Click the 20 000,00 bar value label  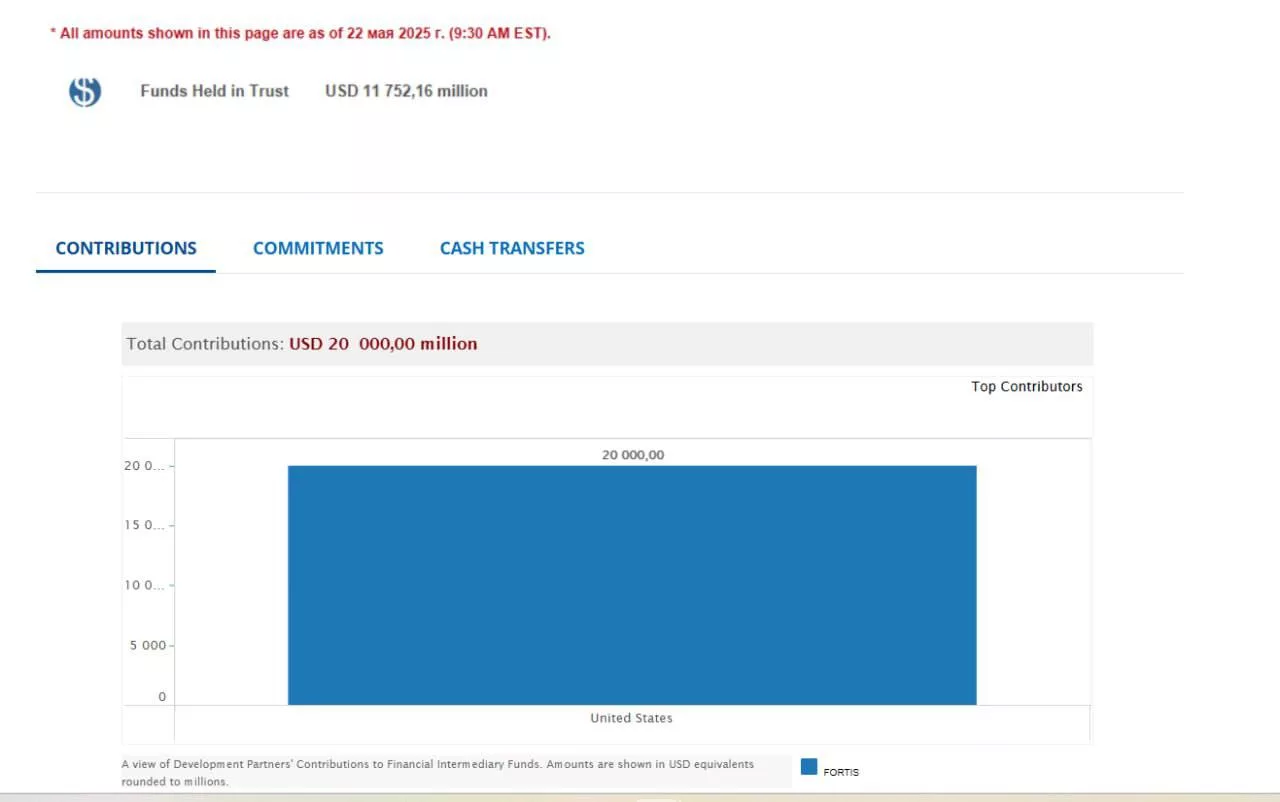point(632,455)
